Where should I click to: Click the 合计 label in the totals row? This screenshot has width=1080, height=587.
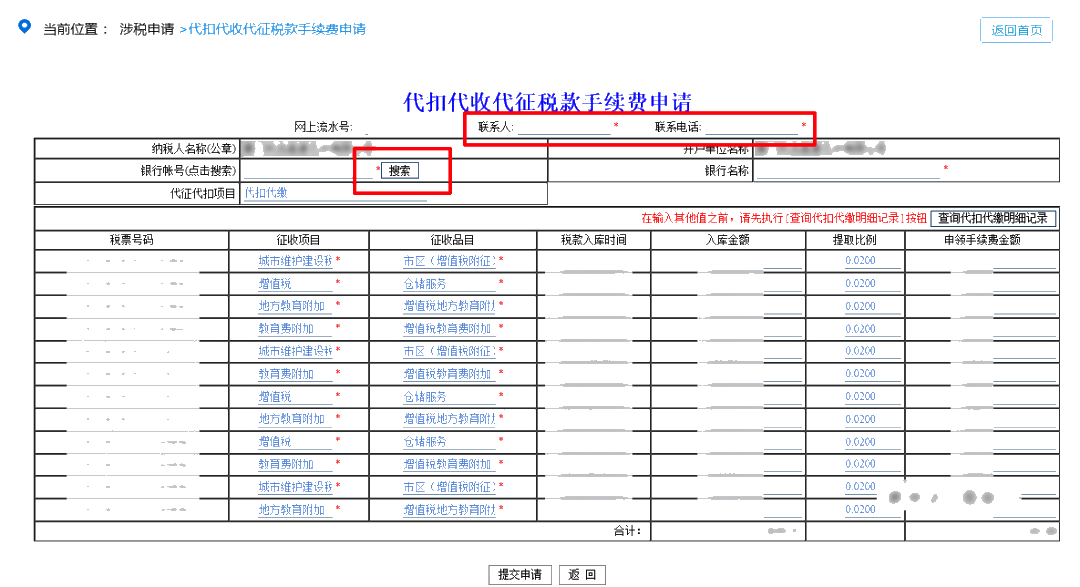627,531
